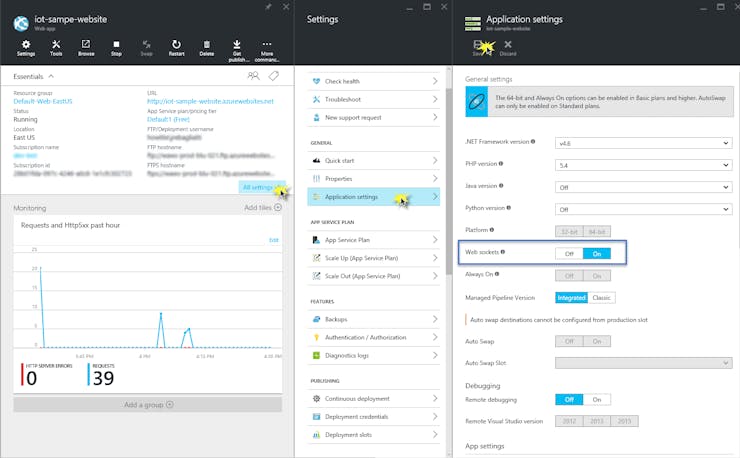740x458 pixels.
Task: Expand Properties chevron in Settings
Action: click(x=435, y=178)
